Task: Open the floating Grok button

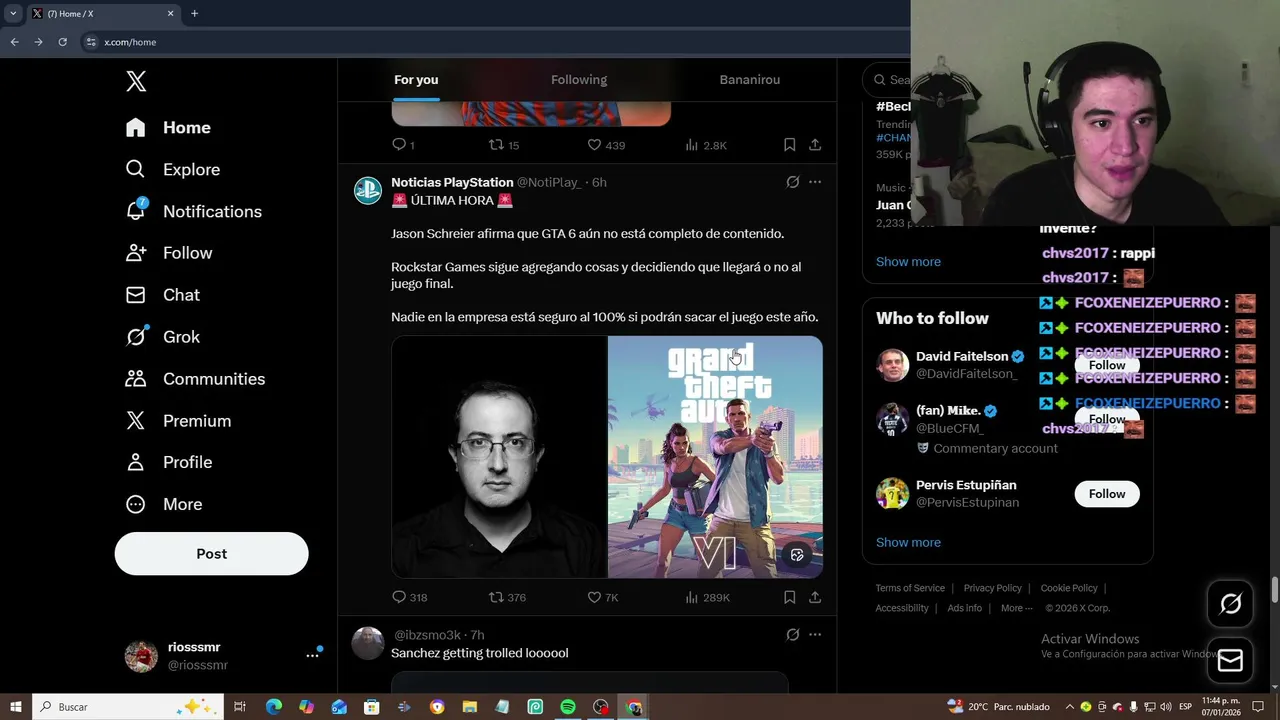Action: click(x=1230, y=603)
